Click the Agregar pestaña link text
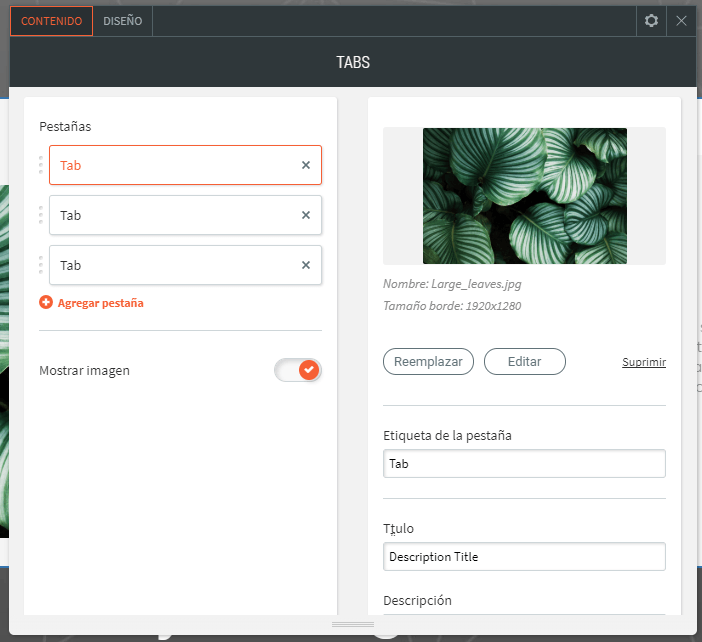702x642 pixels. tap(101, 303)
